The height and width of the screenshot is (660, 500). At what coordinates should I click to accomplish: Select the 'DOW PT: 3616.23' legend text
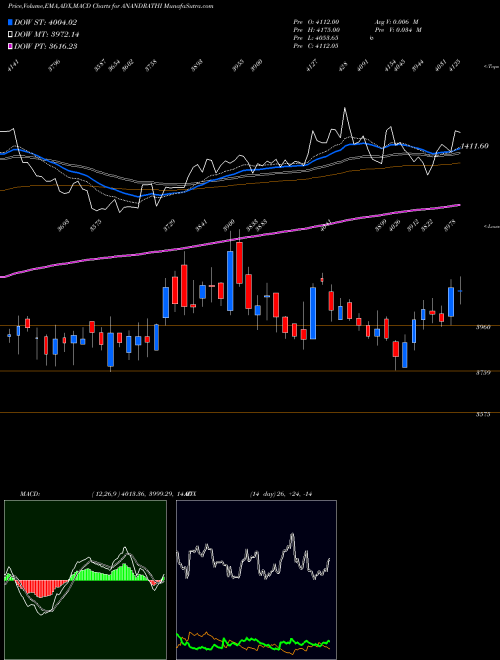coord(45,46)
